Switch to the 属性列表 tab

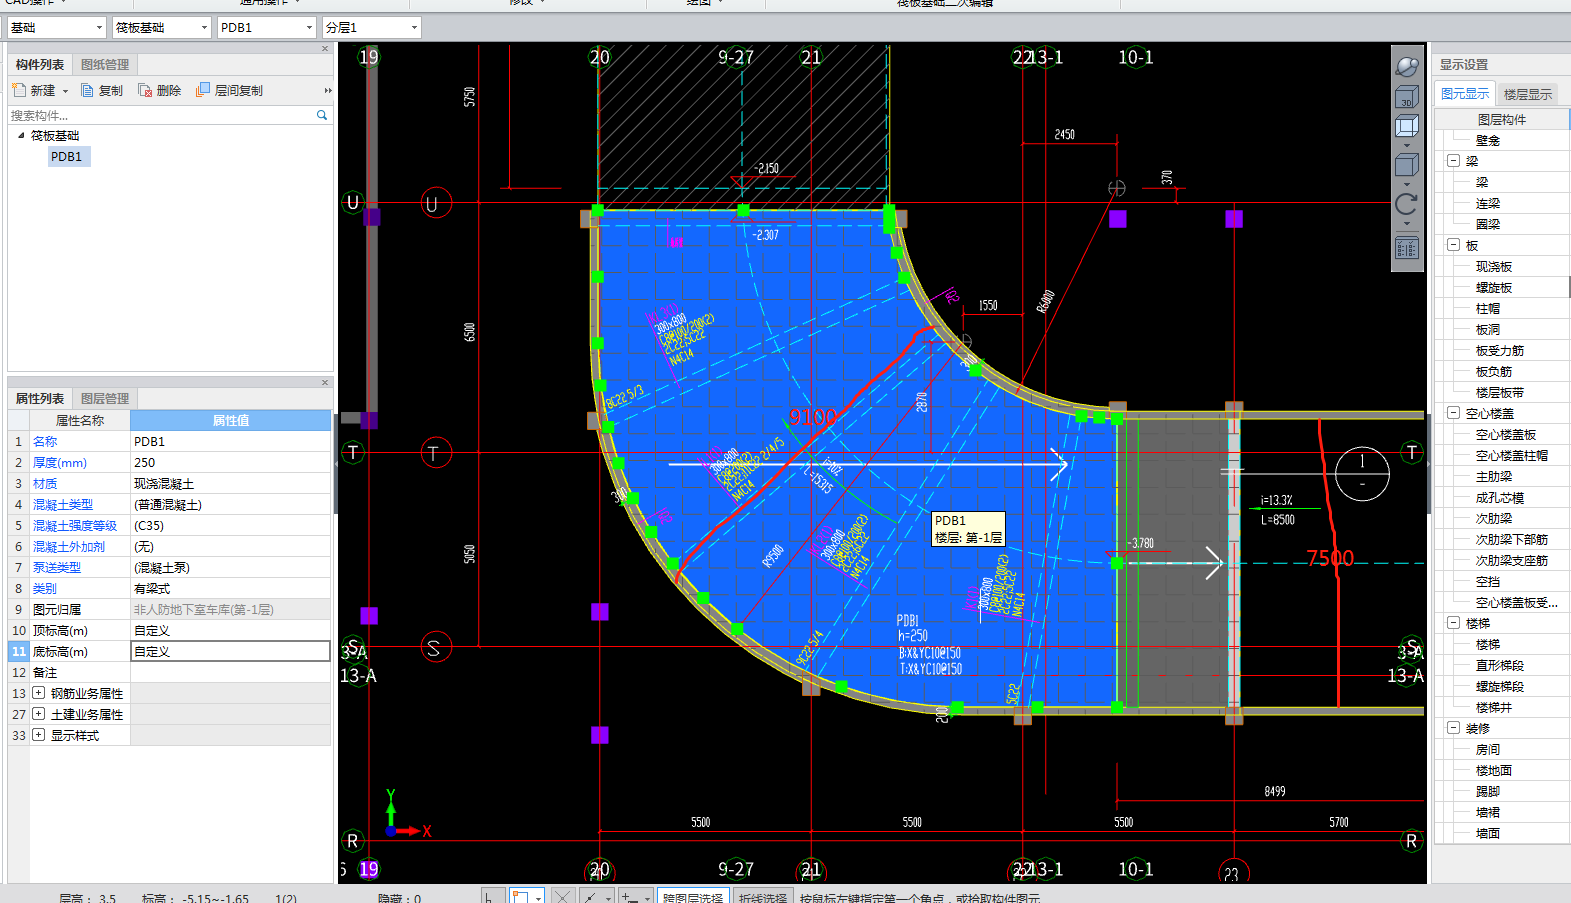(40, 398)
